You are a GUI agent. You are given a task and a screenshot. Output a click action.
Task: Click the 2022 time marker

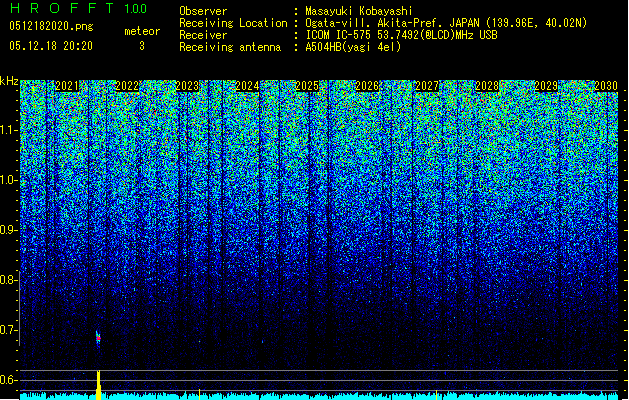tap(127, 86)
